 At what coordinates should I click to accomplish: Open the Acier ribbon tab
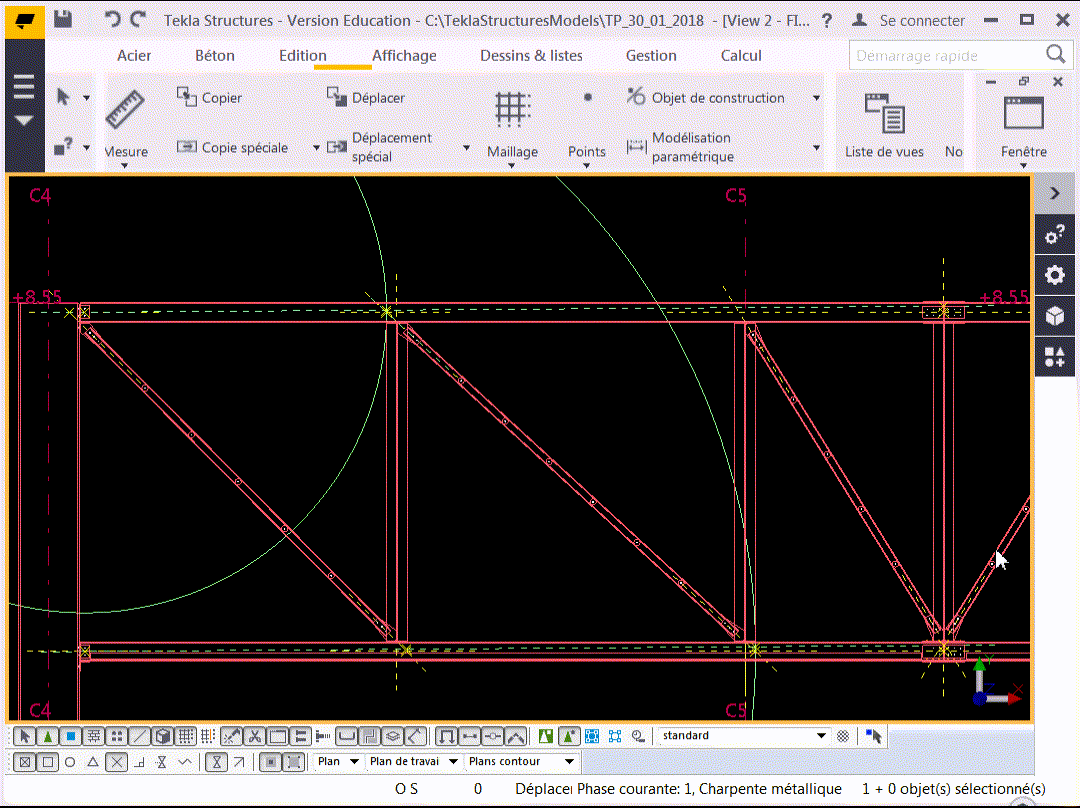point(134,56)
